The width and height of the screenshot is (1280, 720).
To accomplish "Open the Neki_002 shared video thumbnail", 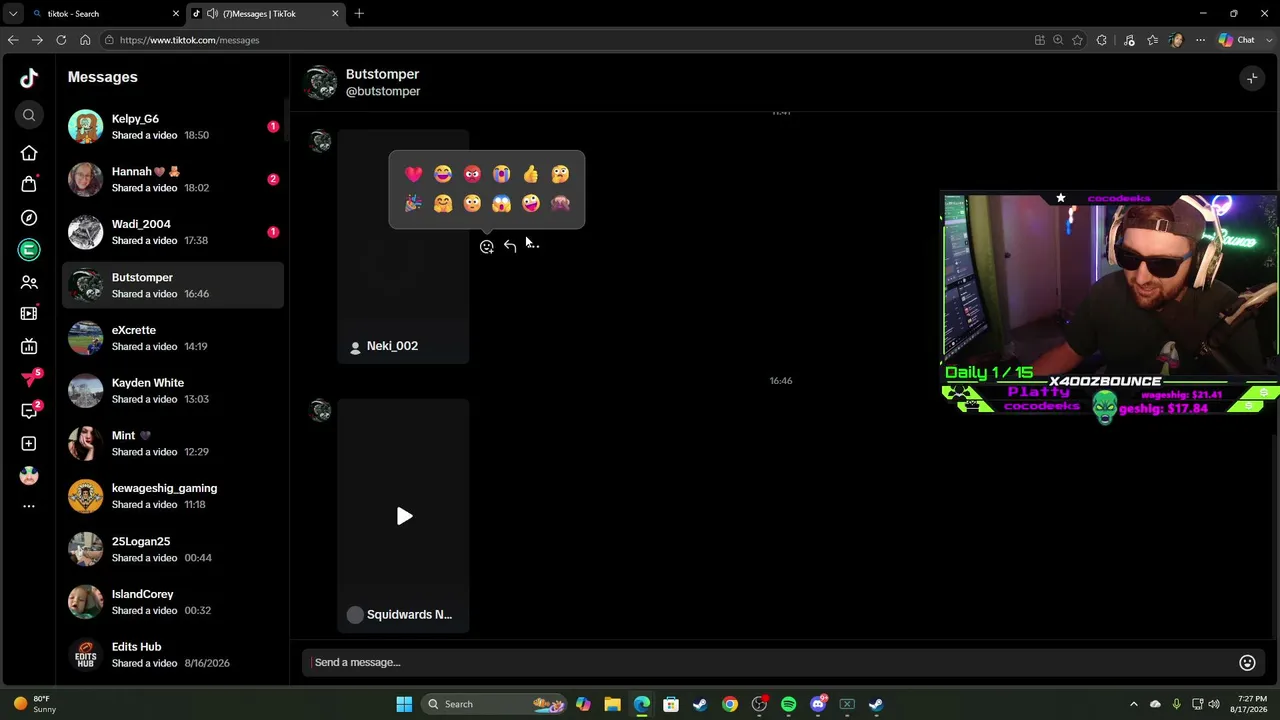I will coord(403,246).
